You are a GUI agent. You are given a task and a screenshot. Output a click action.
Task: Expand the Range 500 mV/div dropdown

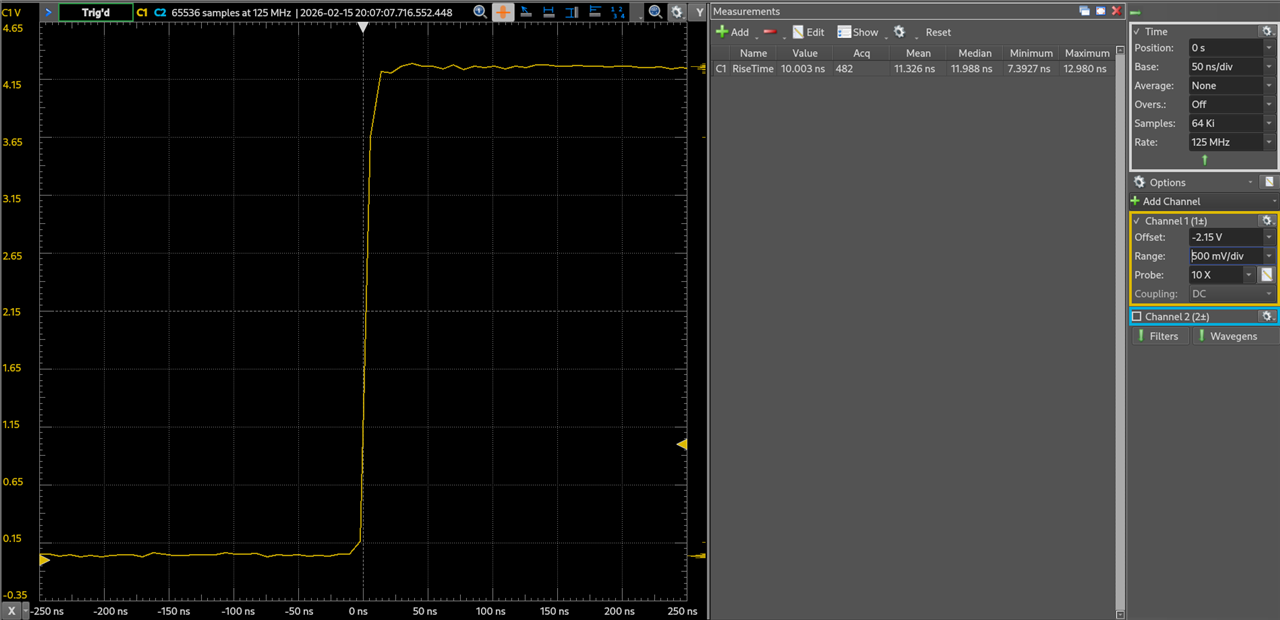point(1269,256)
